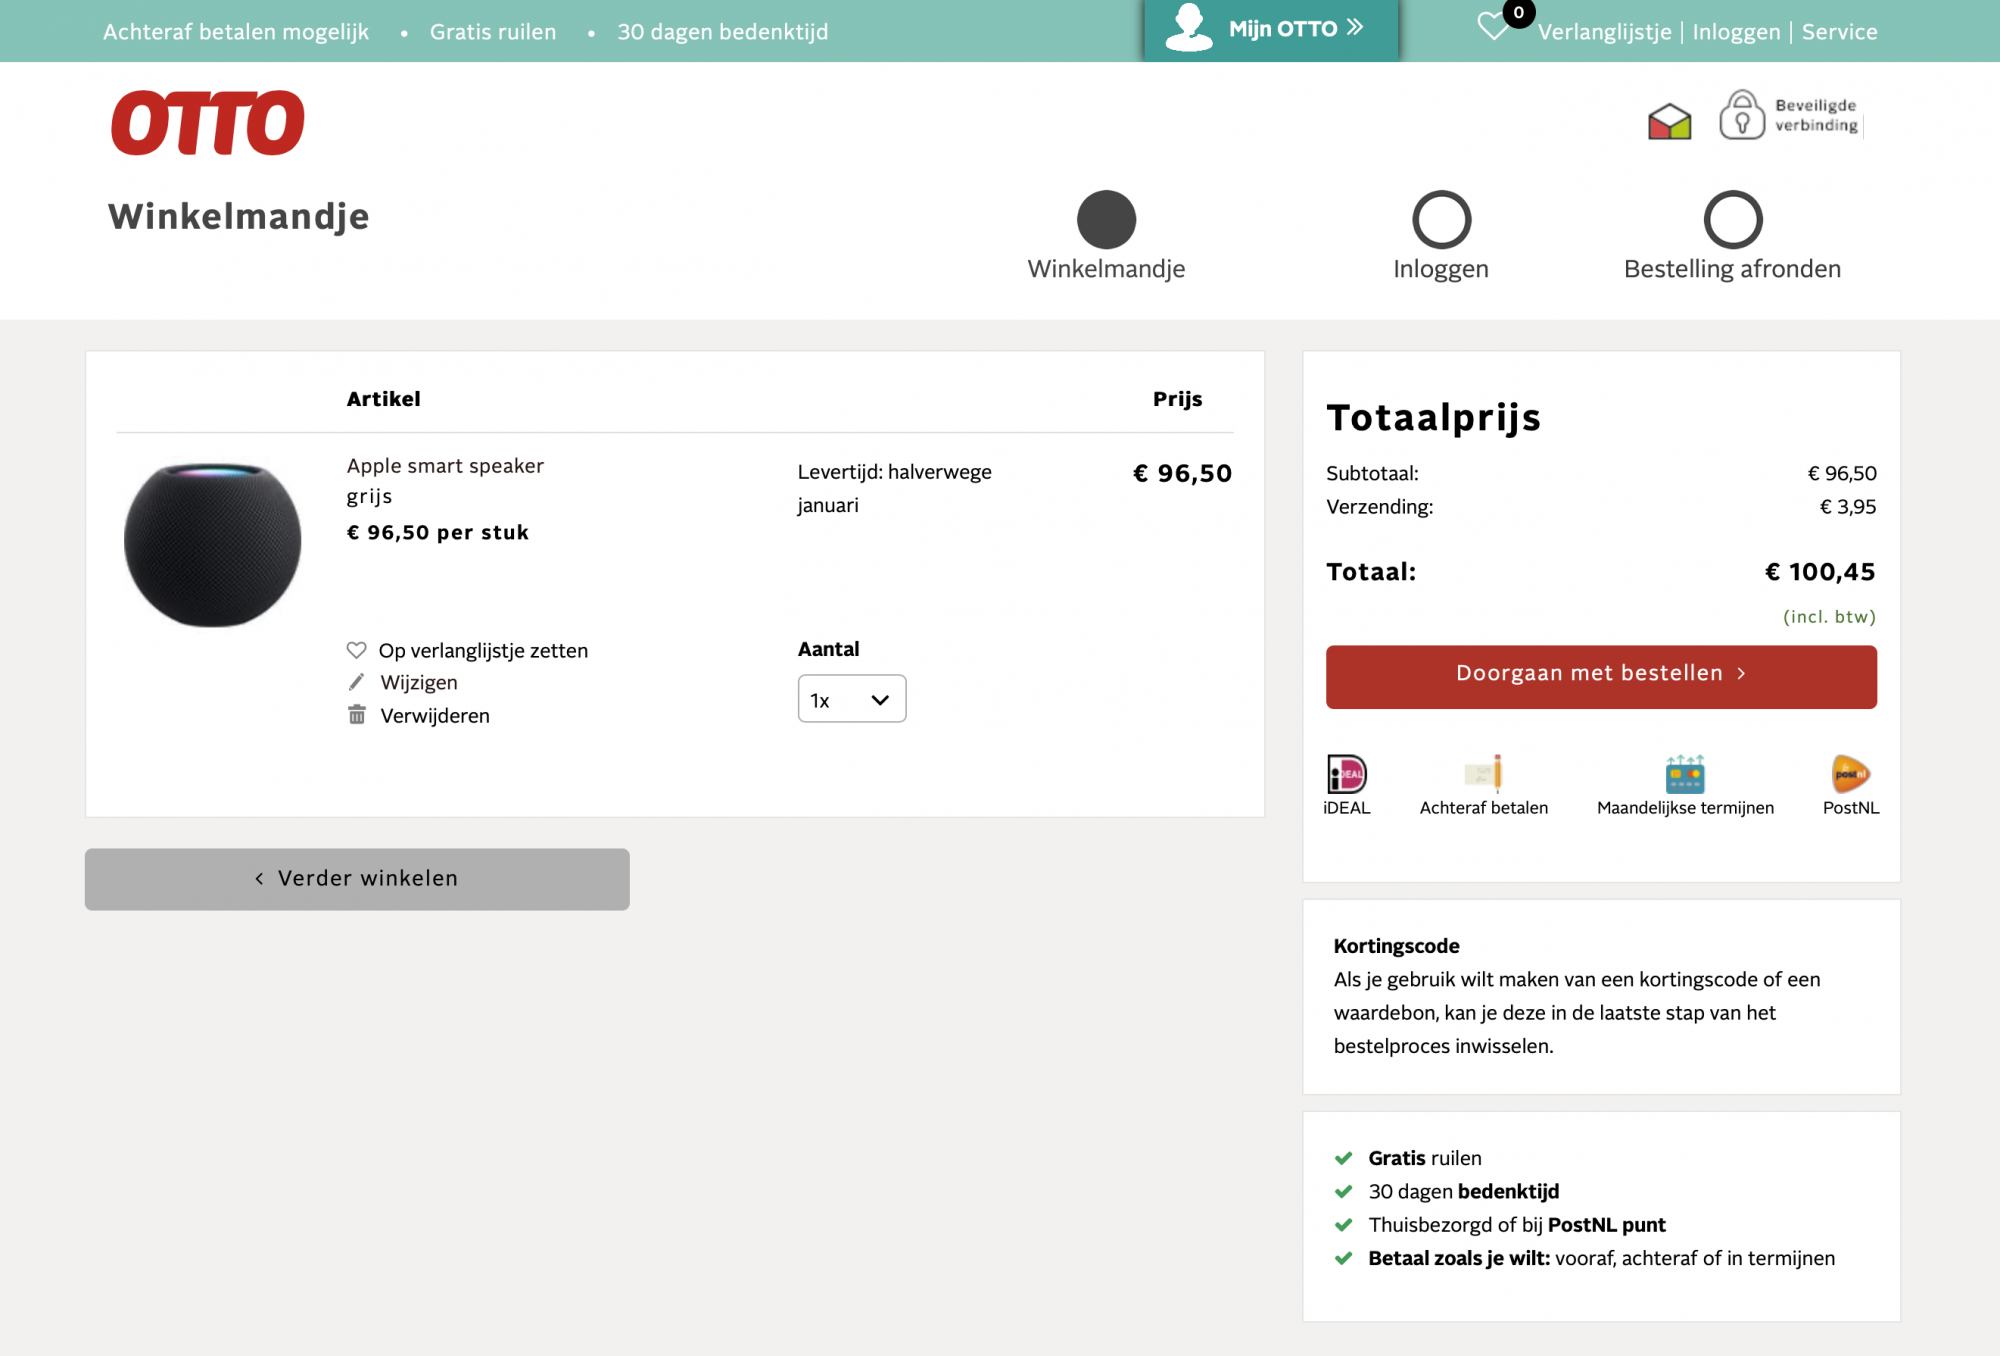The height and width of the screenshot is (1356, 2000).
Task: Click the Achteraf betalen icon
Action: (x=1483, y=774)
